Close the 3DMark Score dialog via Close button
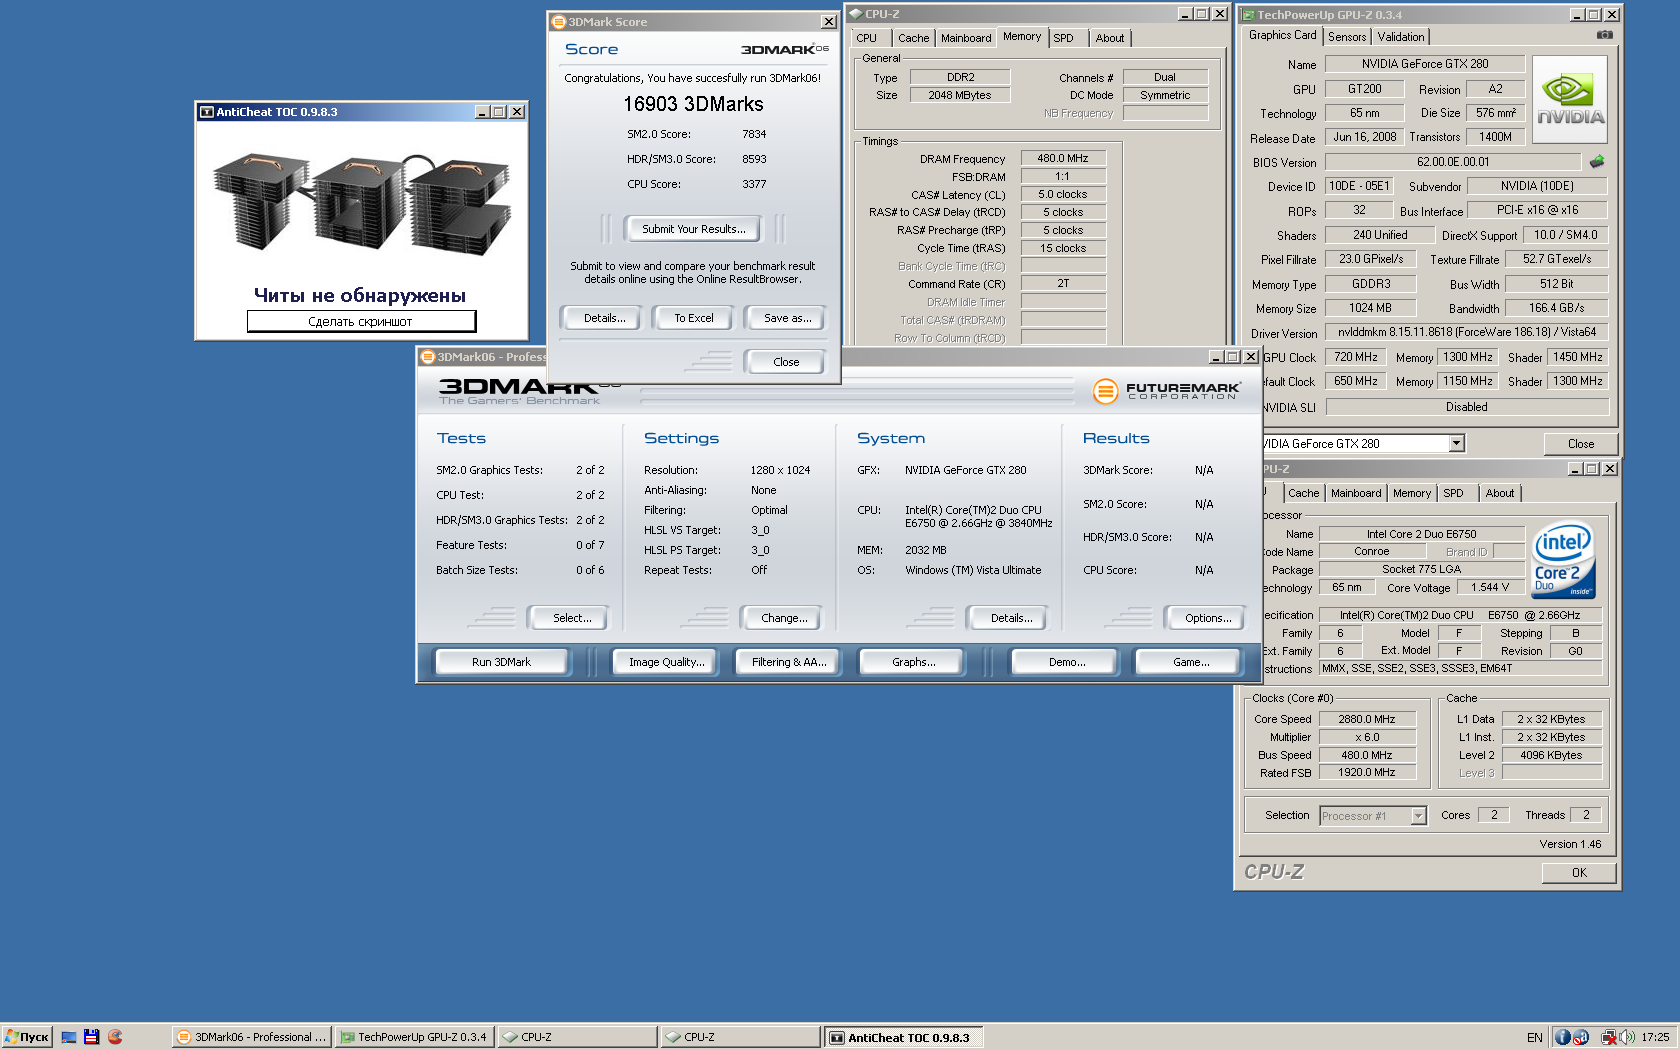Screen dimensions: 1680x1050 point(786,362)
